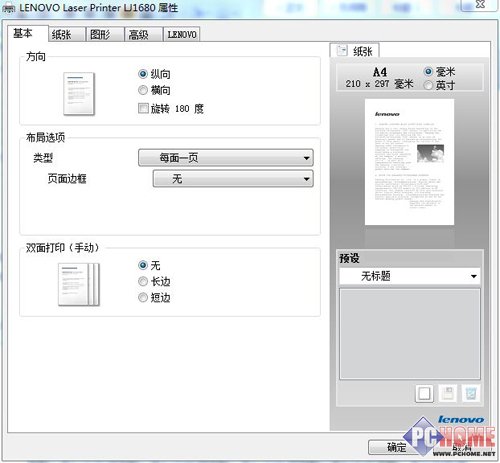
Task: Select the 基本 tab
Action: pos(28,34)
